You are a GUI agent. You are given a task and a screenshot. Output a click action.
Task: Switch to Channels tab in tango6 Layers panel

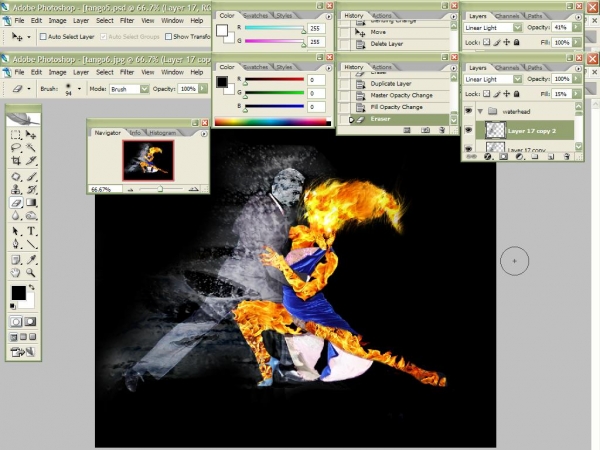tap(507, 67)
